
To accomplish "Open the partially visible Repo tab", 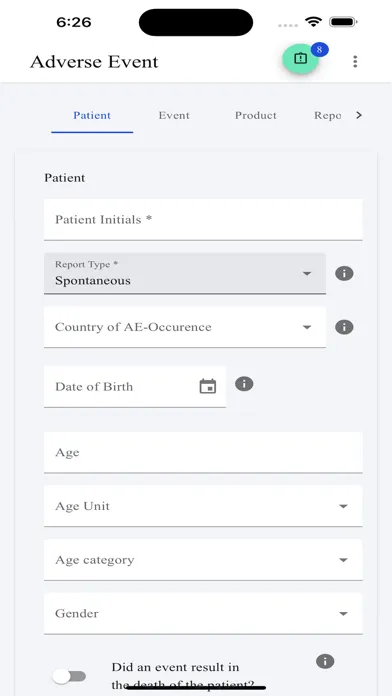I will click(327, 115).
